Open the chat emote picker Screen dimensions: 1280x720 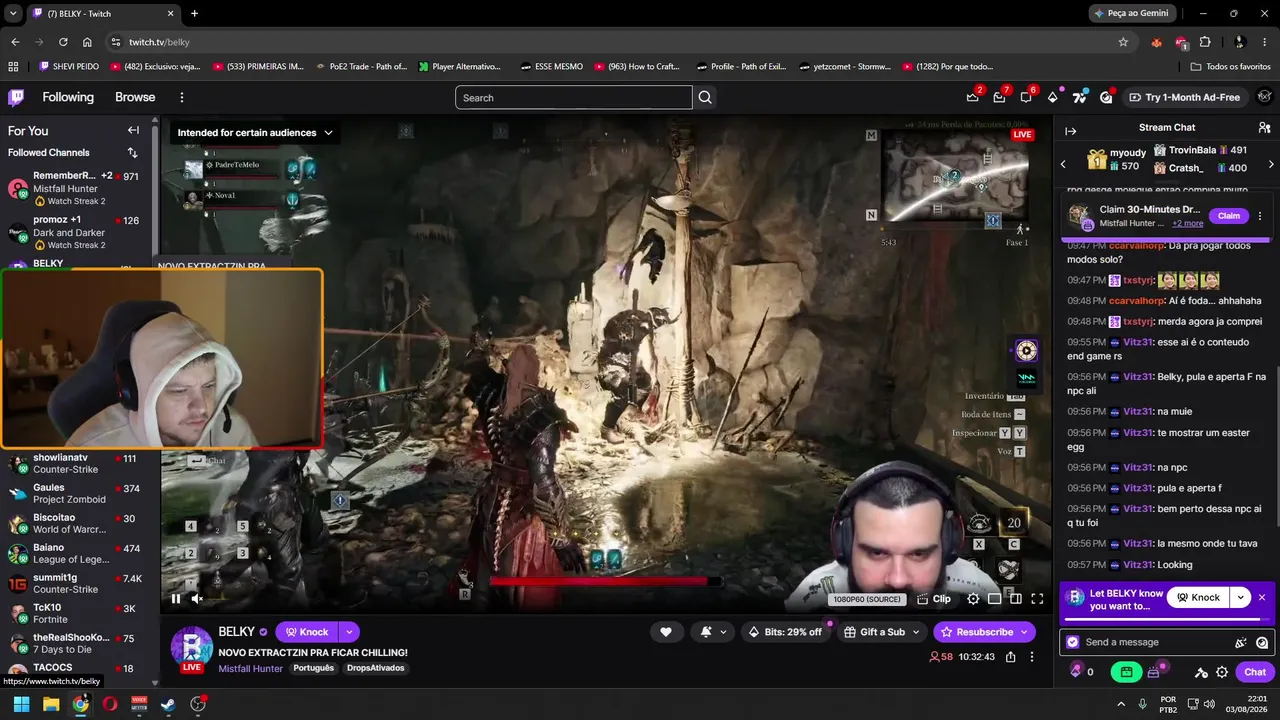pos(1262,643)
